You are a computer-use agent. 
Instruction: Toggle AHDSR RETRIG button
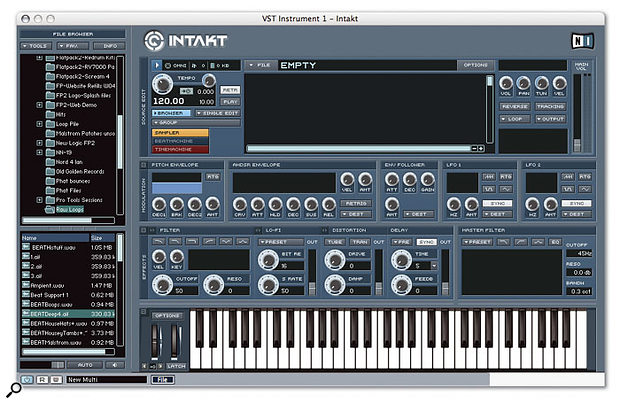coord(356,203)
